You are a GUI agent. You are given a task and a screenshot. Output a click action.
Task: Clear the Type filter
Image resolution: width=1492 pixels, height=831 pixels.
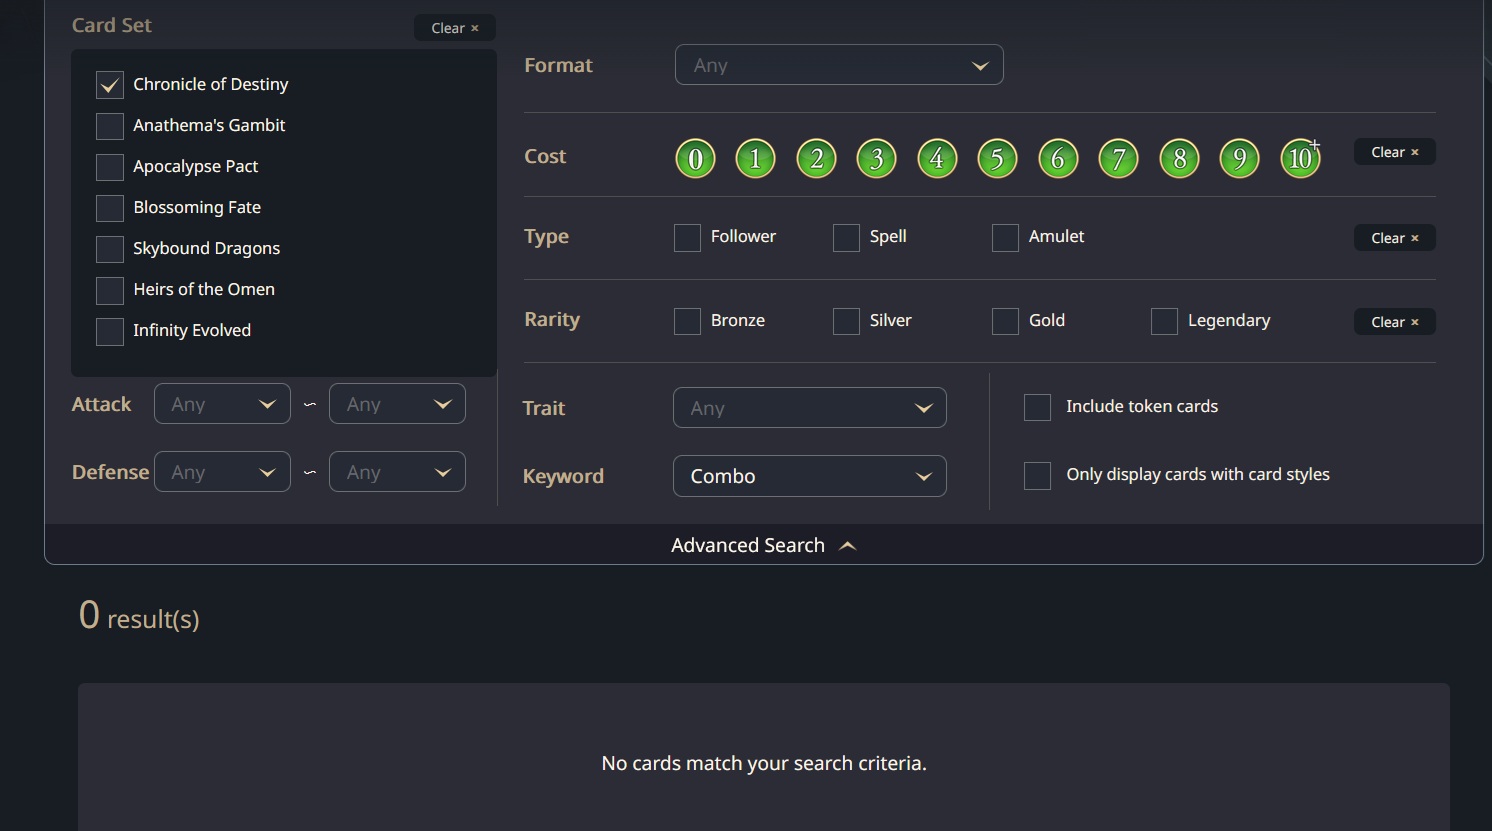pos(1395,238)
